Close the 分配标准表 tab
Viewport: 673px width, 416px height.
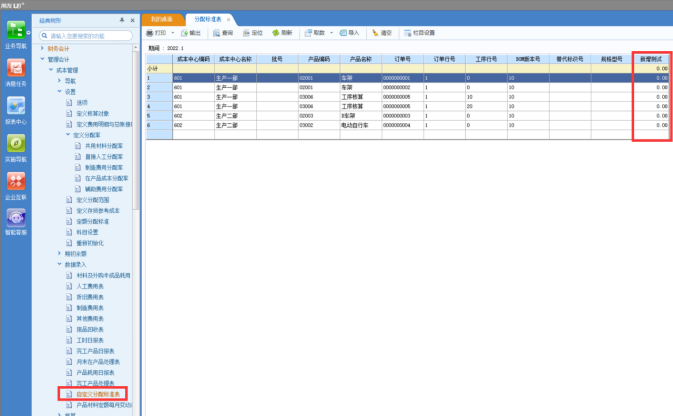[x=228, y=19]
